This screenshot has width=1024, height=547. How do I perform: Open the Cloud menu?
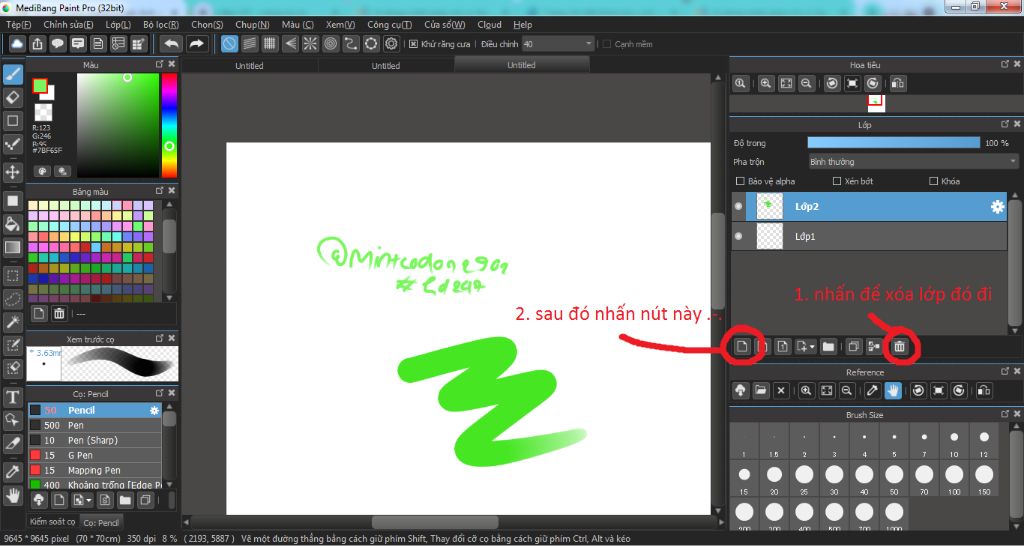point(489,25)
